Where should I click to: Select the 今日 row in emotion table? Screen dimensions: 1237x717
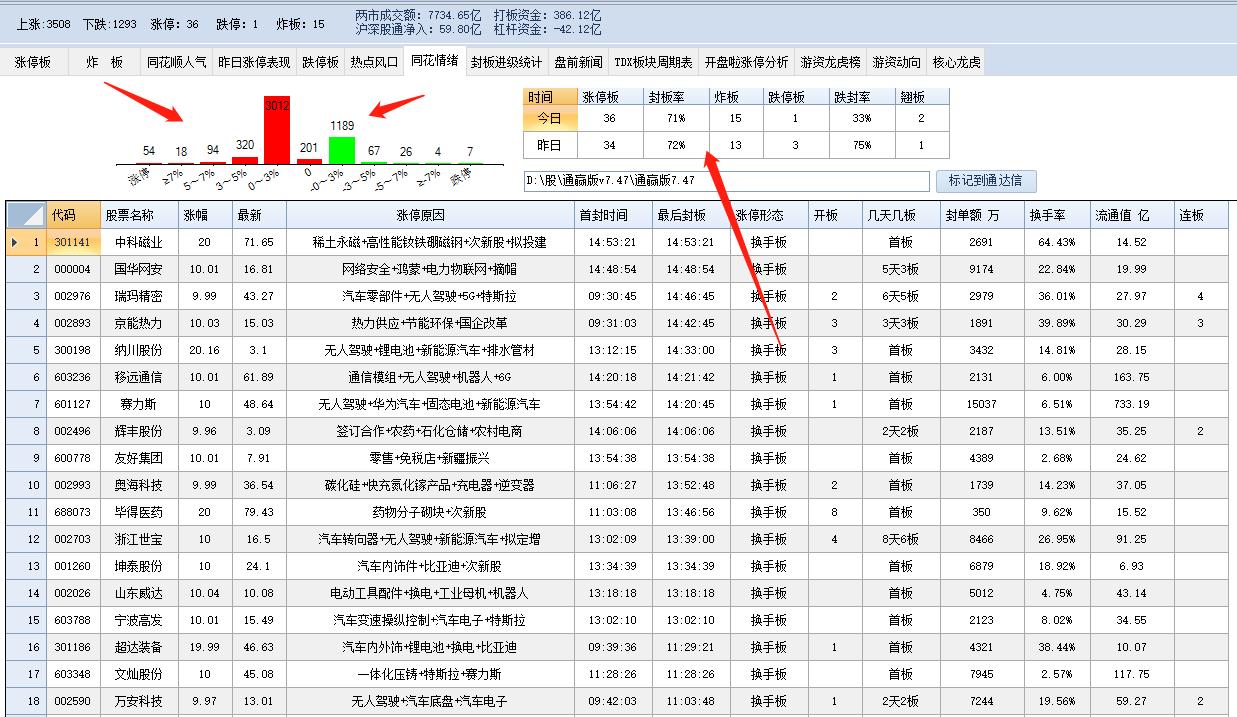pyautogui.click(x=549, y=118)
